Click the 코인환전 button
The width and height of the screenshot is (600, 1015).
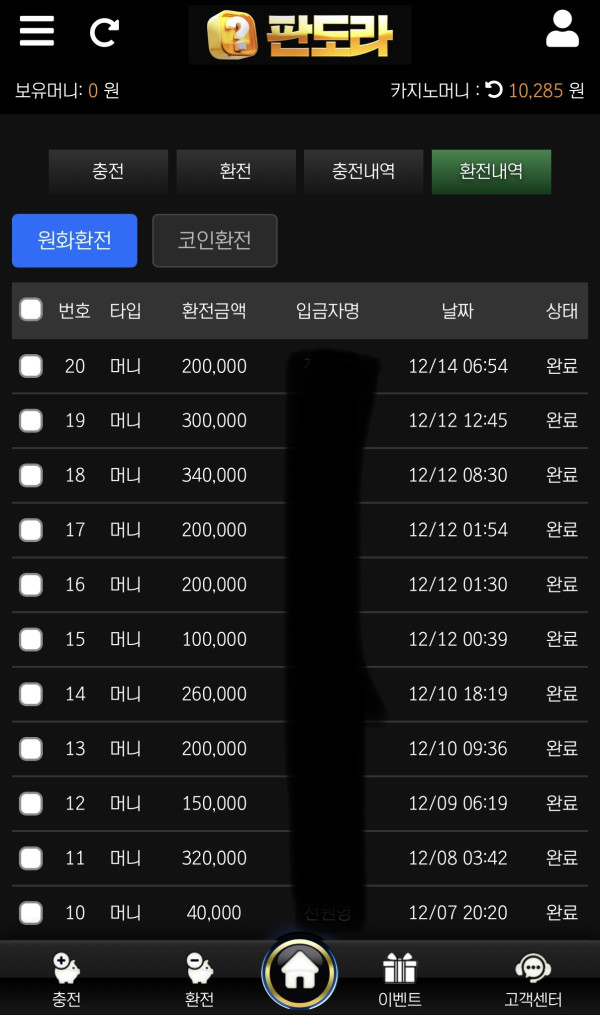(x=214, y=240)
